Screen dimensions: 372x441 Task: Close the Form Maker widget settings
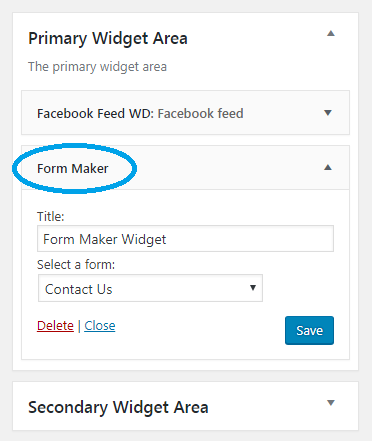coord(100,326)
